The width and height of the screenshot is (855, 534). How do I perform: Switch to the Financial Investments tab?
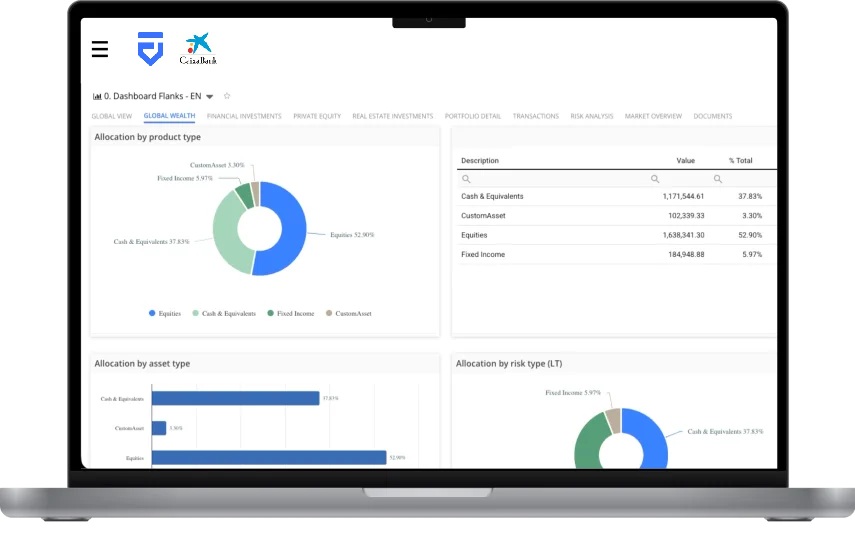pos(244,116)
